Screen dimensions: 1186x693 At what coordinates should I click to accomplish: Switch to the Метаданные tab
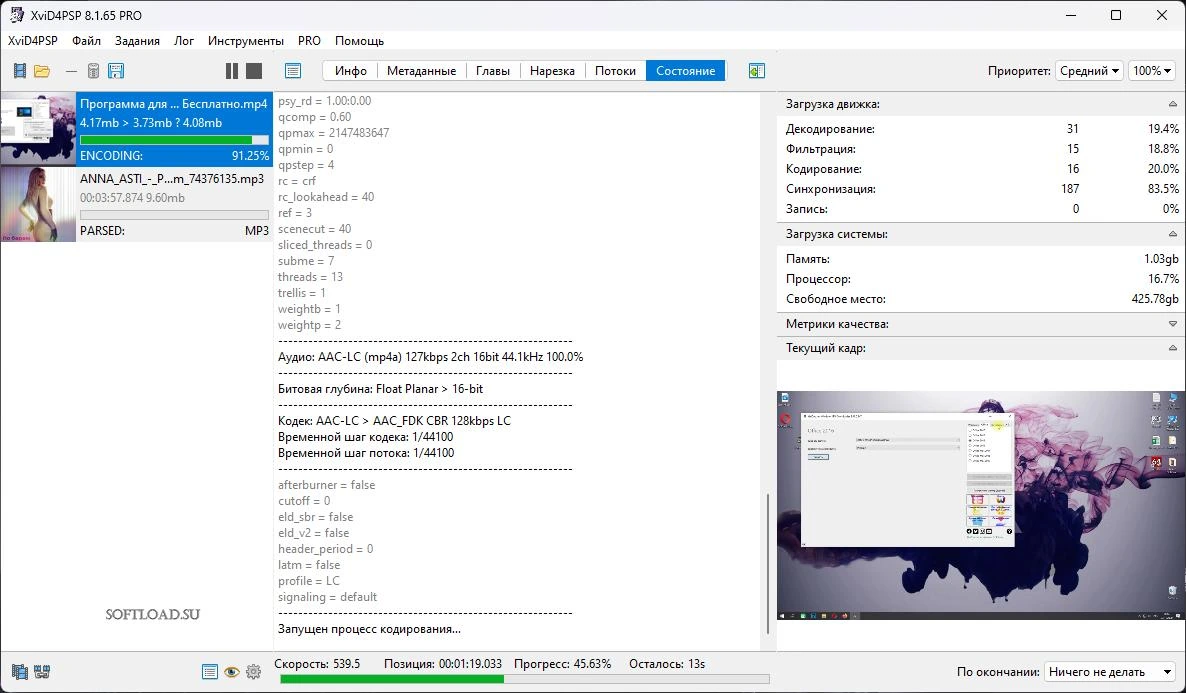click(421, 70)
